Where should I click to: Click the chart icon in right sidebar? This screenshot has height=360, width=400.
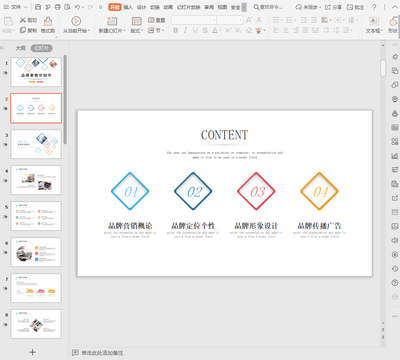395,156
